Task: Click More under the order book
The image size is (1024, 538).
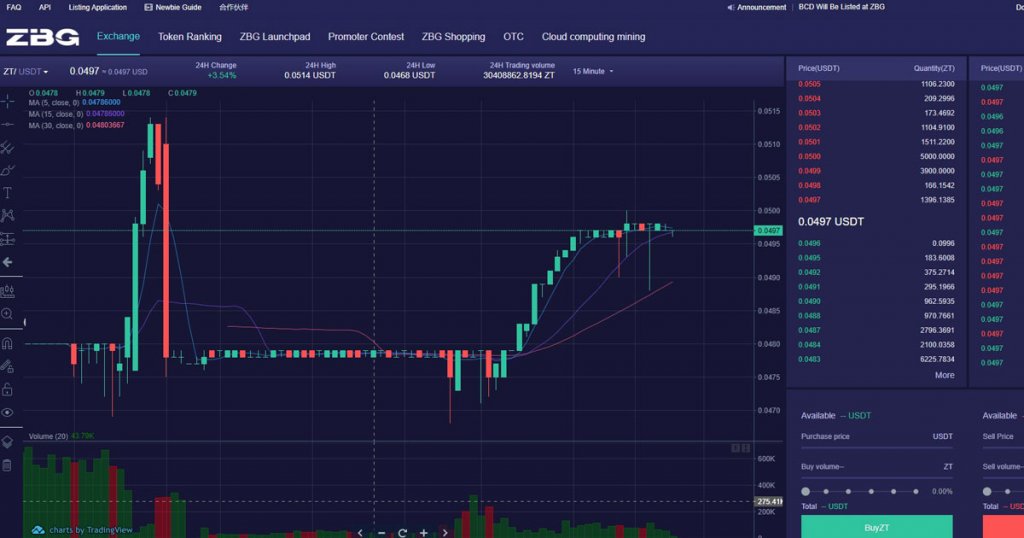Action: (944, 375)
